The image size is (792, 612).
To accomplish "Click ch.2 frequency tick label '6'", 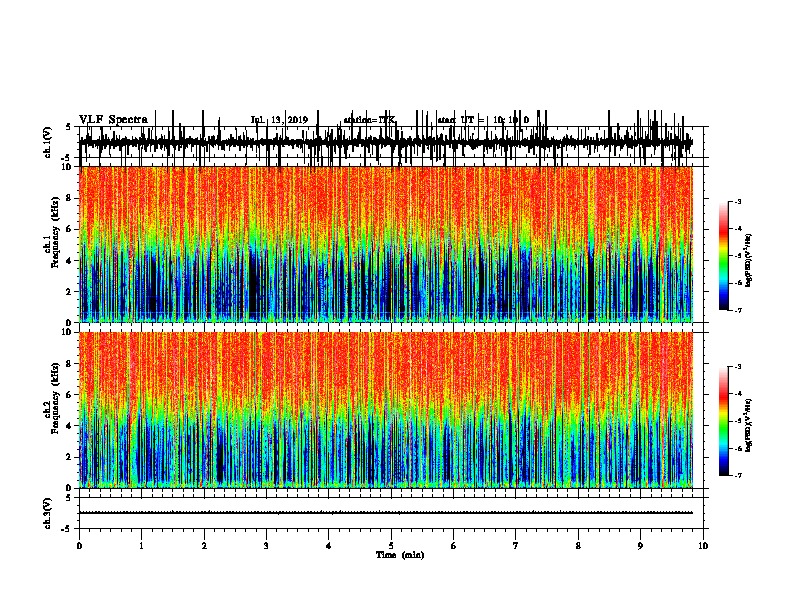I will (70, 395).
